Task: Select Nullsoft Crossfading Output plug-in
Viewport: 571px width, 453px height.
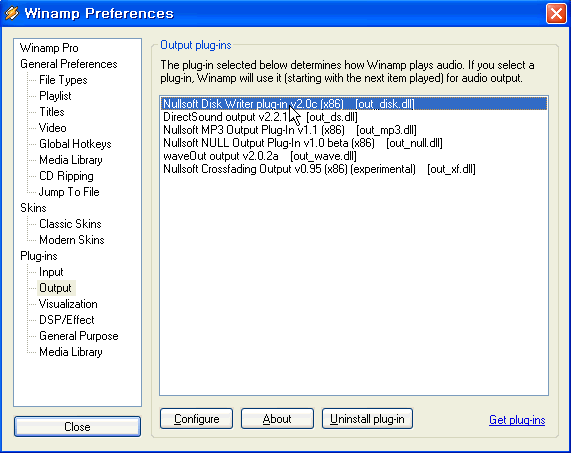Action: (319, 169)
